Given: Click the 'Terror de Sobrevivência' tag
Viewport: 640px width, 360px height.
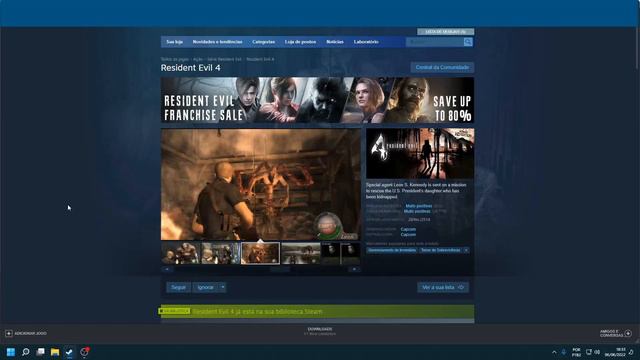Looking at the screenshot, I should click(x=440, y=250).
